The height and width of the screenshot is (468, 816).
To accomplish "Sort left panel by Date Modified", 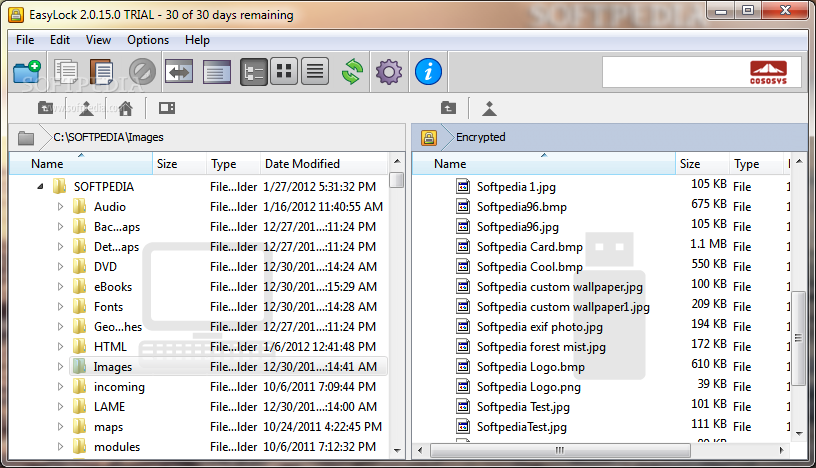I will [x=324, y=164].
